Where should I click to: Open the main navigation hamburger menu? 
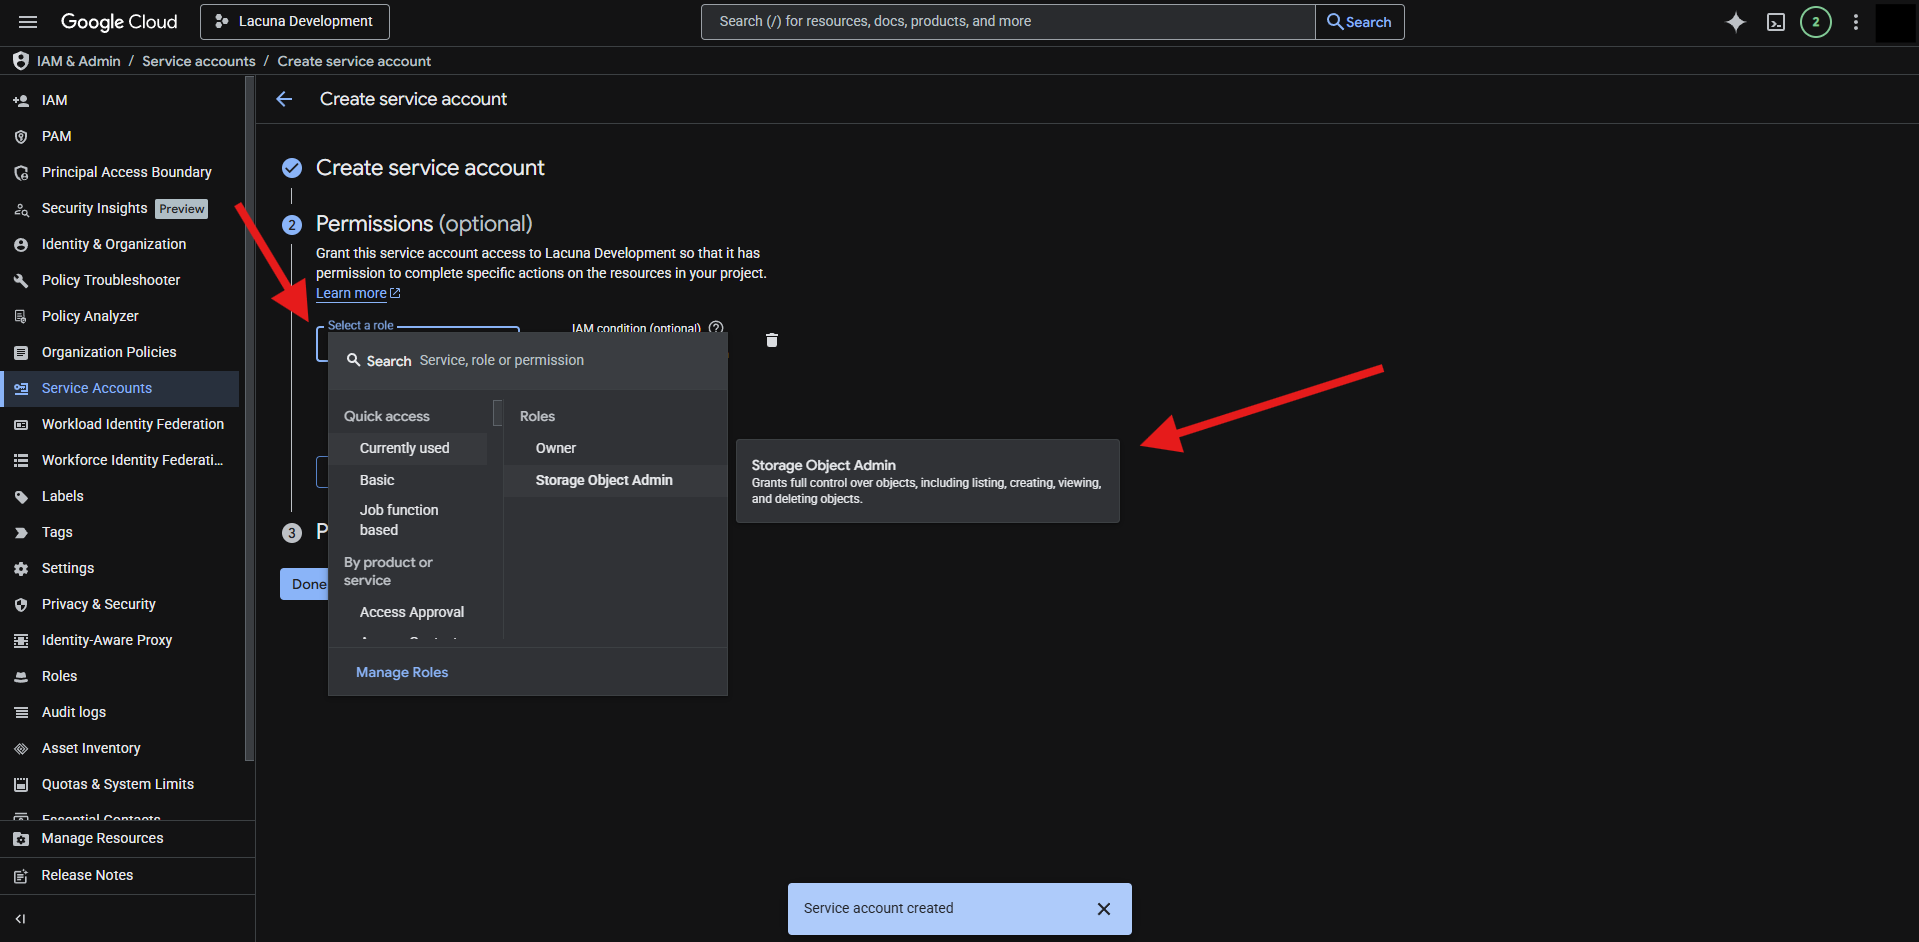pos(28,22)
